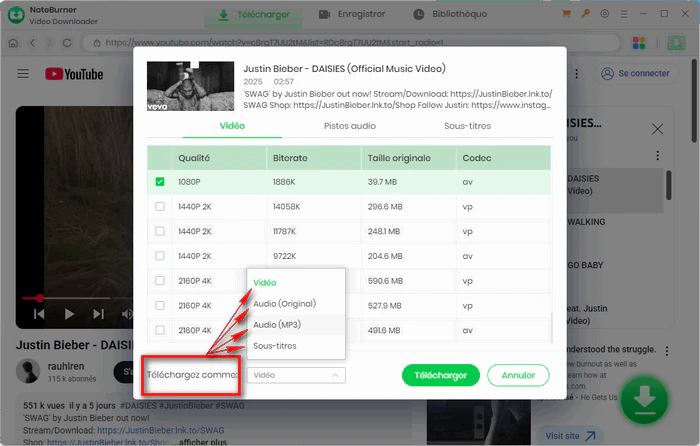The height and width of the screenshot is (446, 700).
Task: Choose Sous-titres in the dropdown list
Action: pos(296,346)
